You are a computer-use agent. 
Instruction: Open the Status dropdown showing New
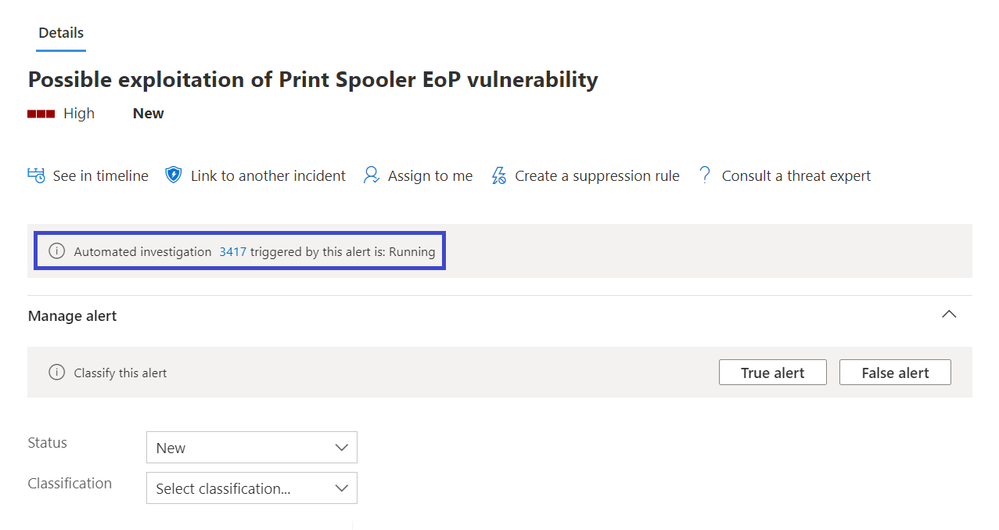tap(252, 447)
